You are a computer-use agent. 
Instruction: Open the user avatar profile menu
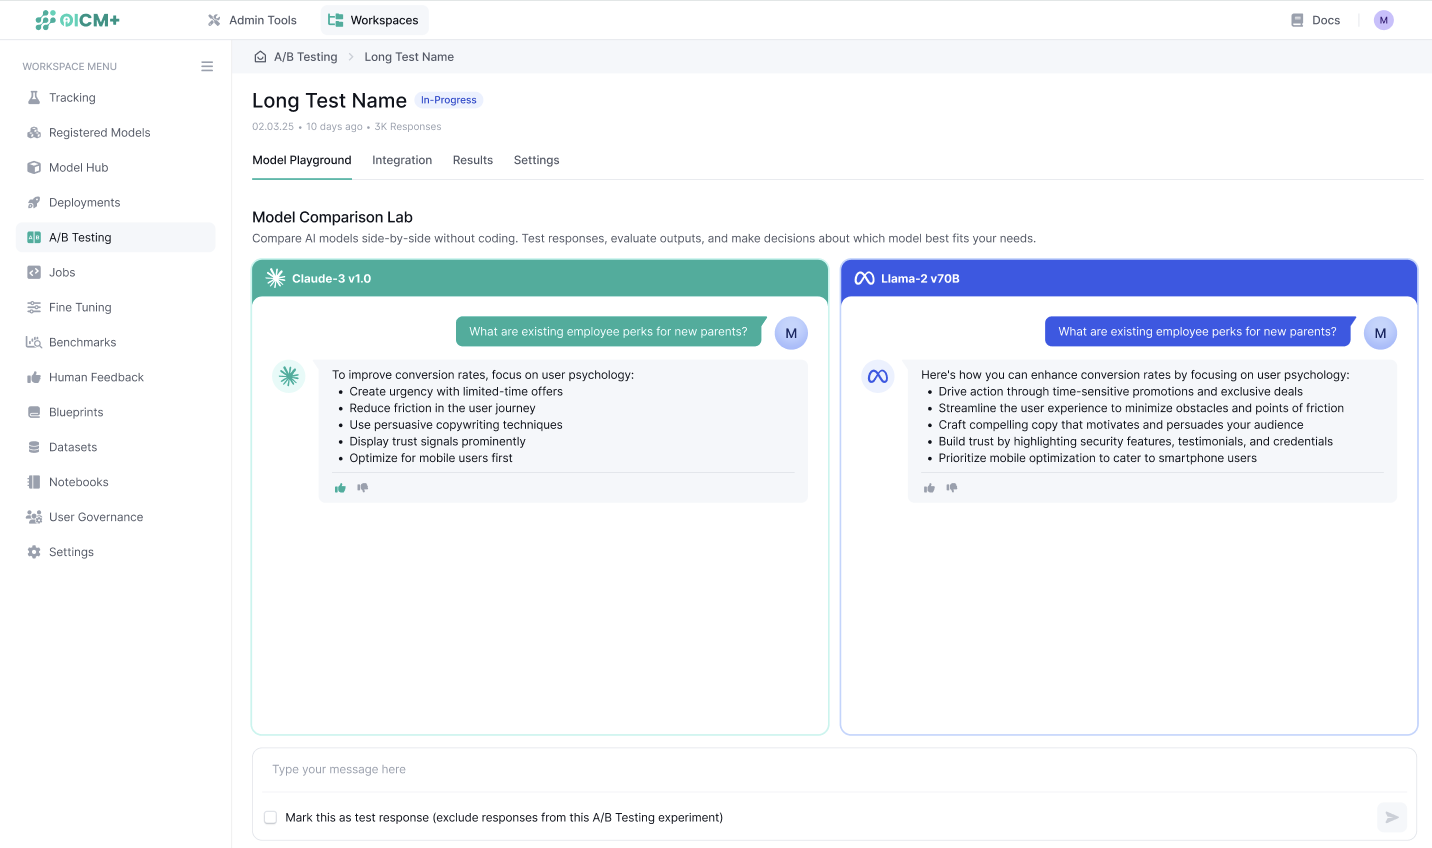pyautogui.click(x=1383, y=20)
